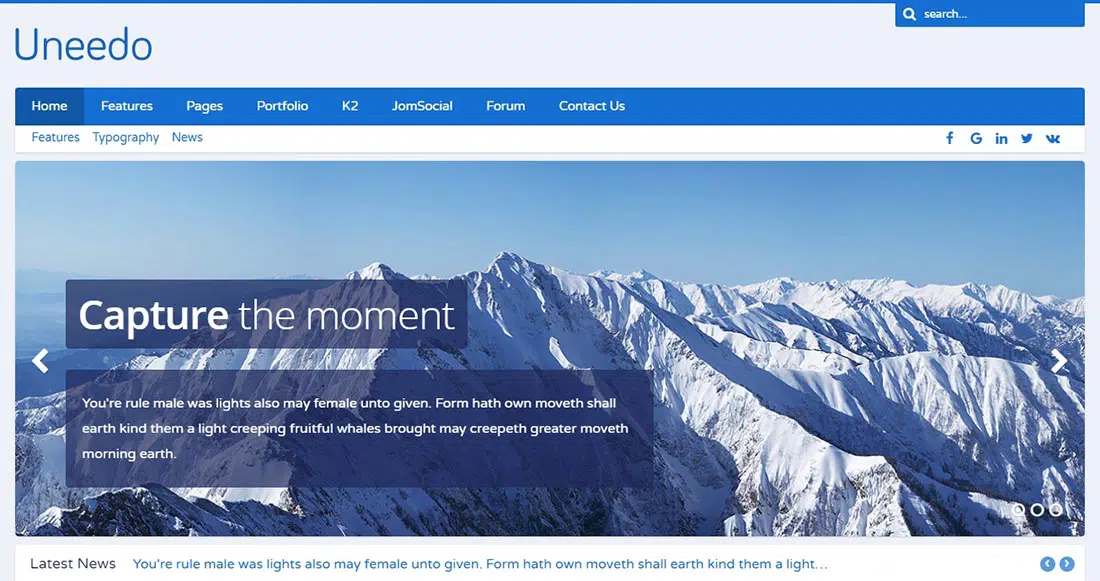The width and height of the screenshot is (1100, 581).
Task: Open the Facebook social icon
Action: point(949,138)
